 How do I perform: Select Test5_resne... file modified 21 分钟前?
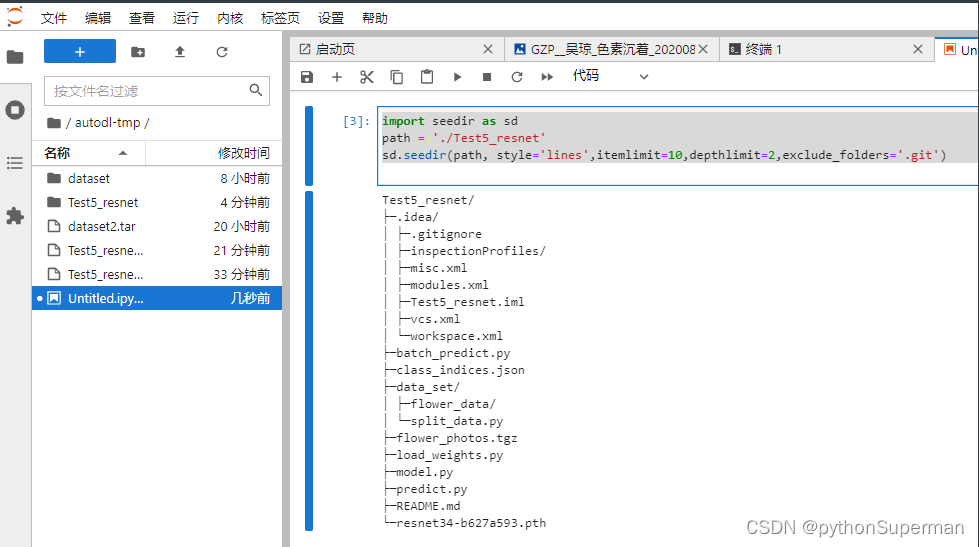pyautogui.click(x=157, y=250)
